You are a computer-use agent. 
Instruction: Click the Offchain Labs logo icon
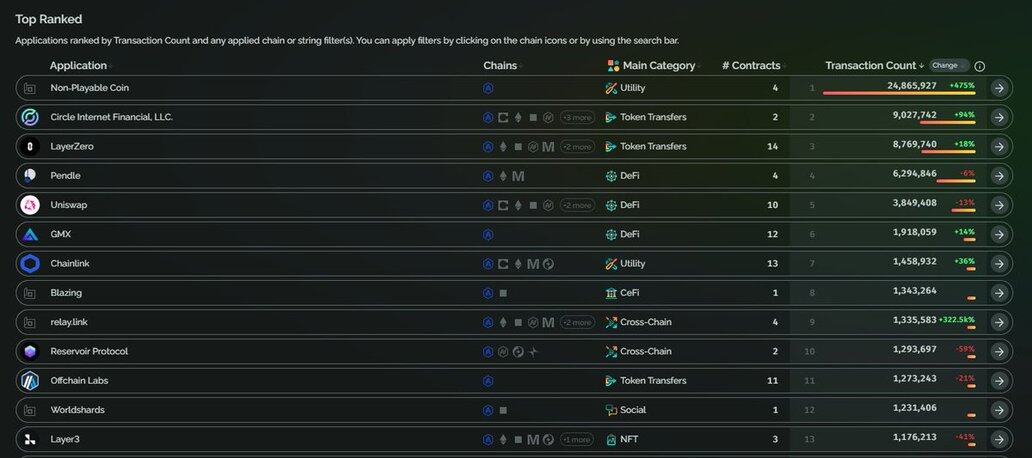30,381
